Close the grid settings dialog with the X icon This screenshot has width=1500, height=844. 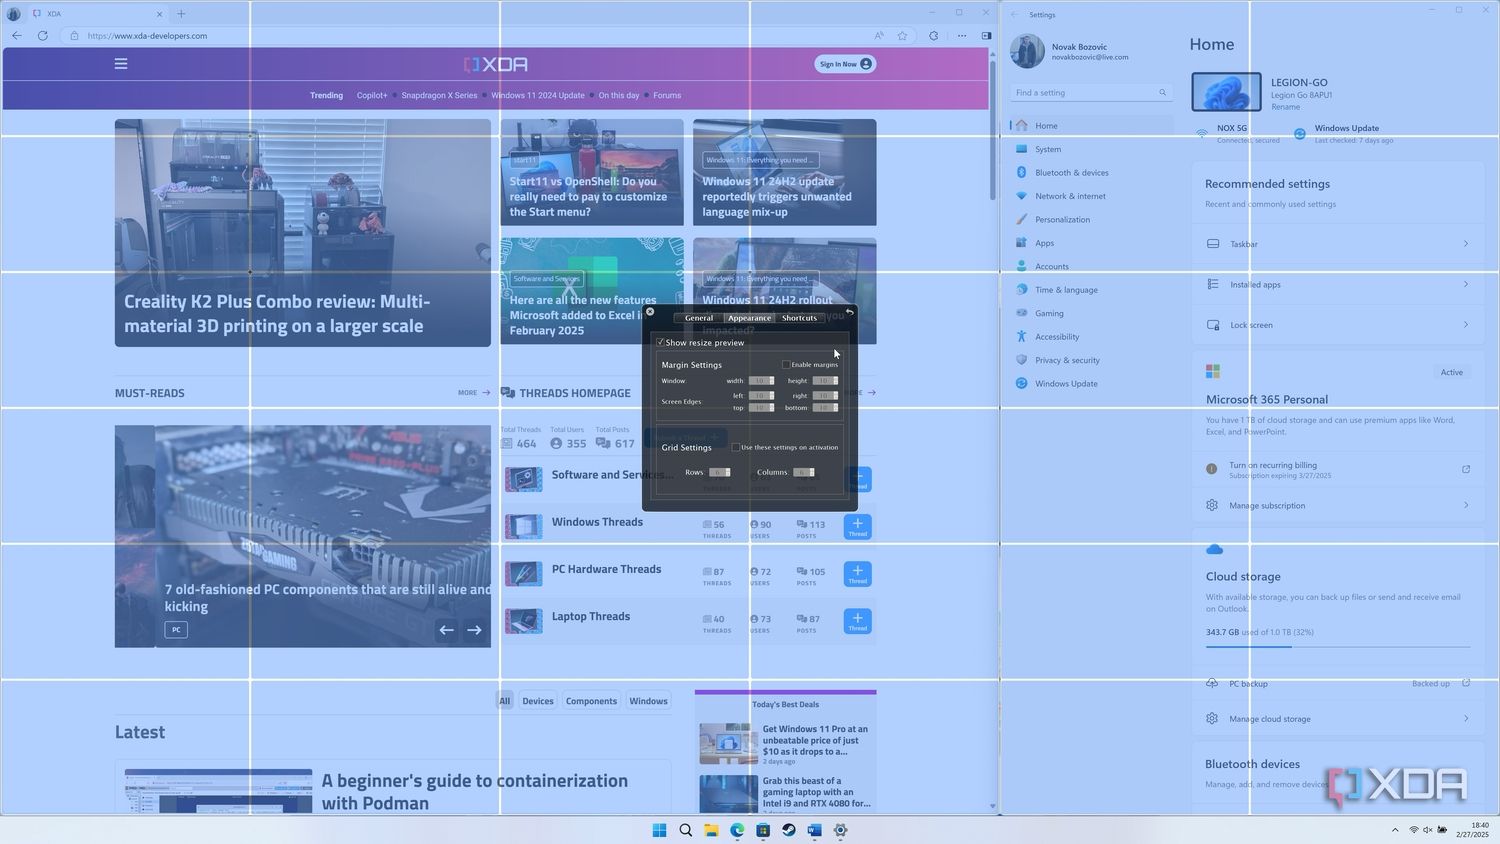tap(650, 312)
